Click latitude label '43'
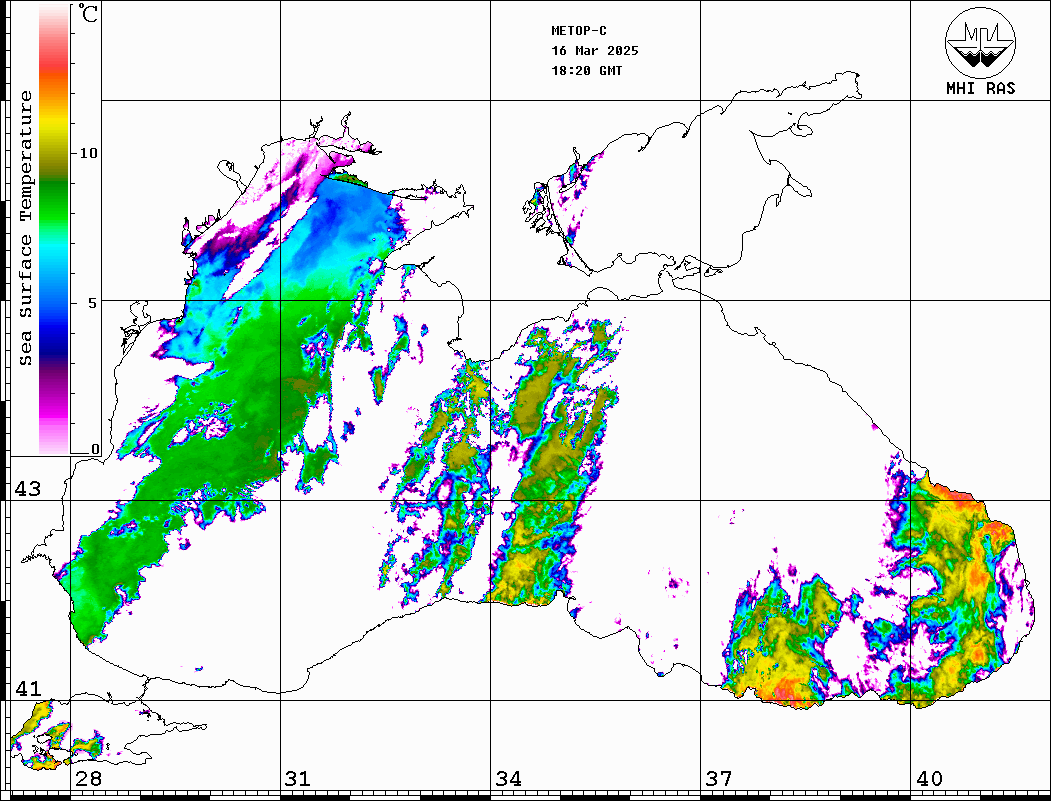This screenshot has height=801, width=1051. click(x=28, y=489)
